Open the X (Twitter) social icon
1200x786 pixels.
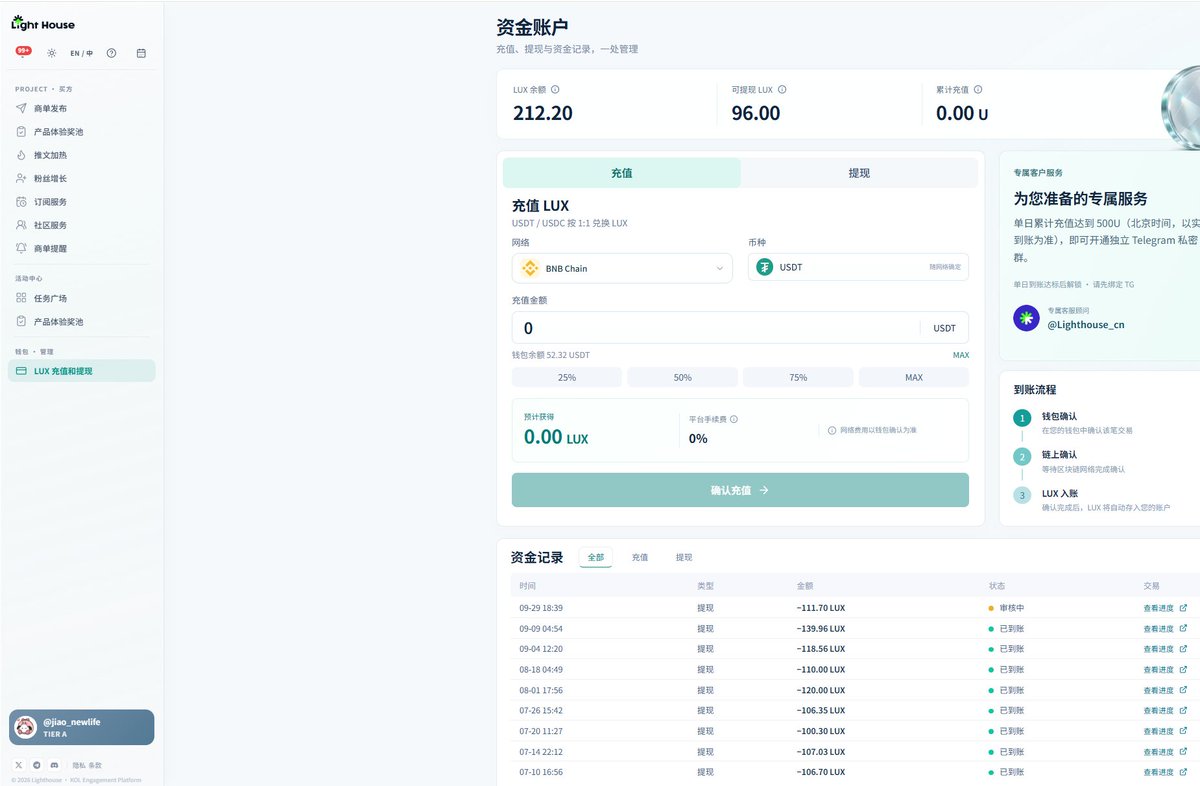click(x=19, y=765)
